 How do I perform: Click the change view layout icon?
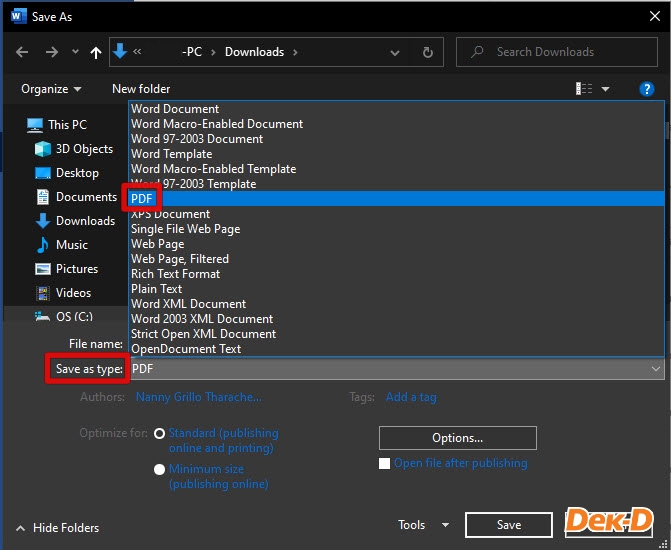click(585, 89)
